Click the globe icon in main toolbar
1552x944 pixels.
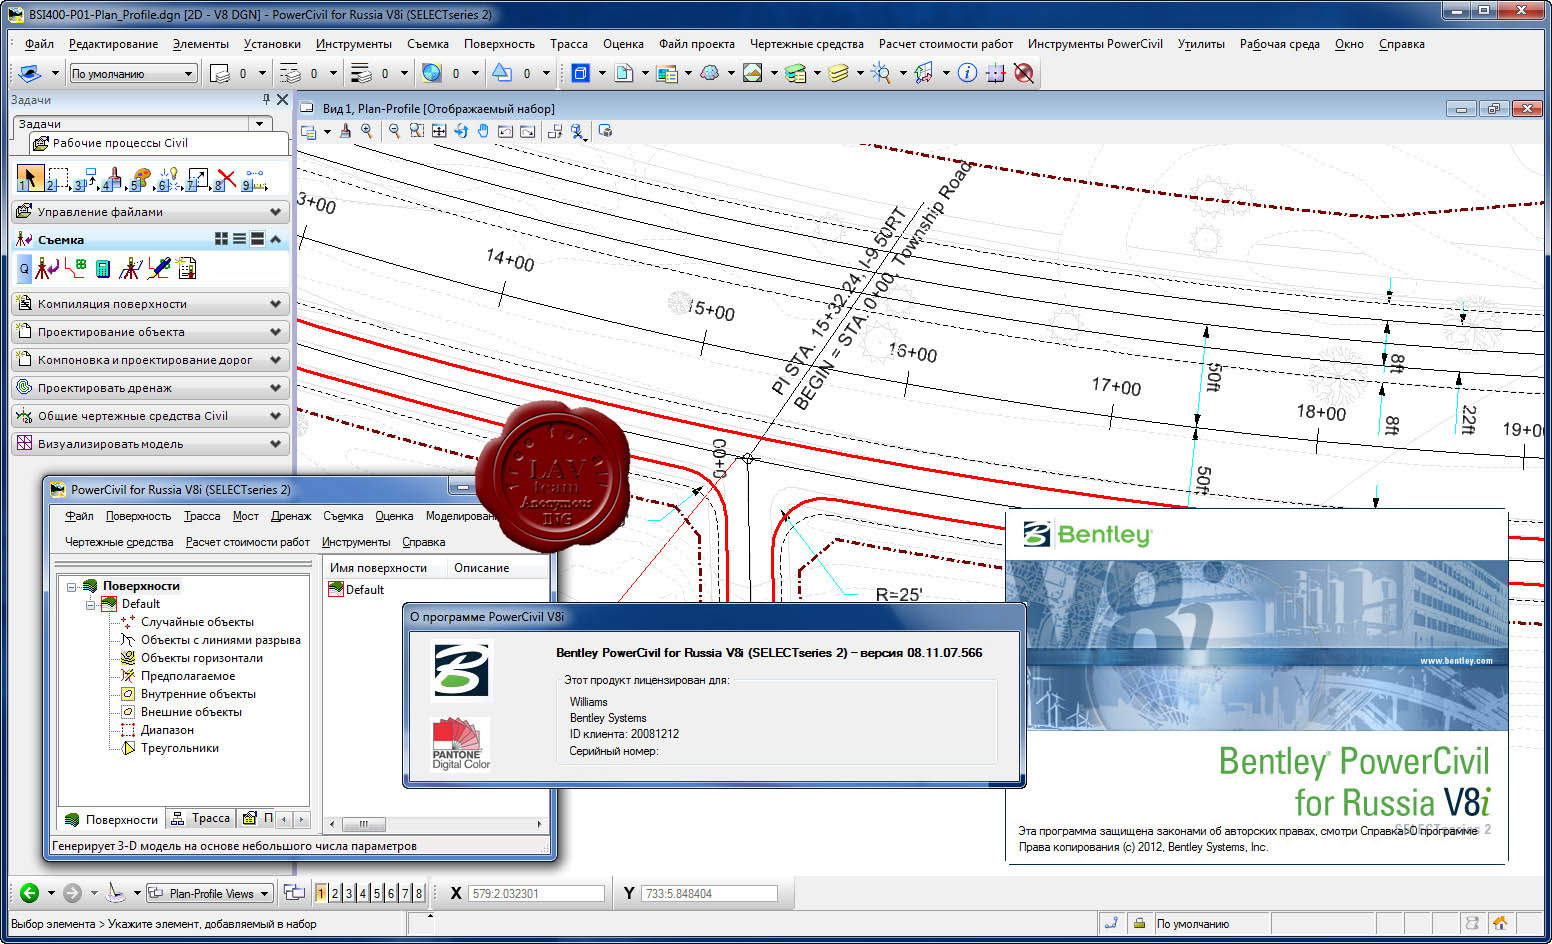431,73
